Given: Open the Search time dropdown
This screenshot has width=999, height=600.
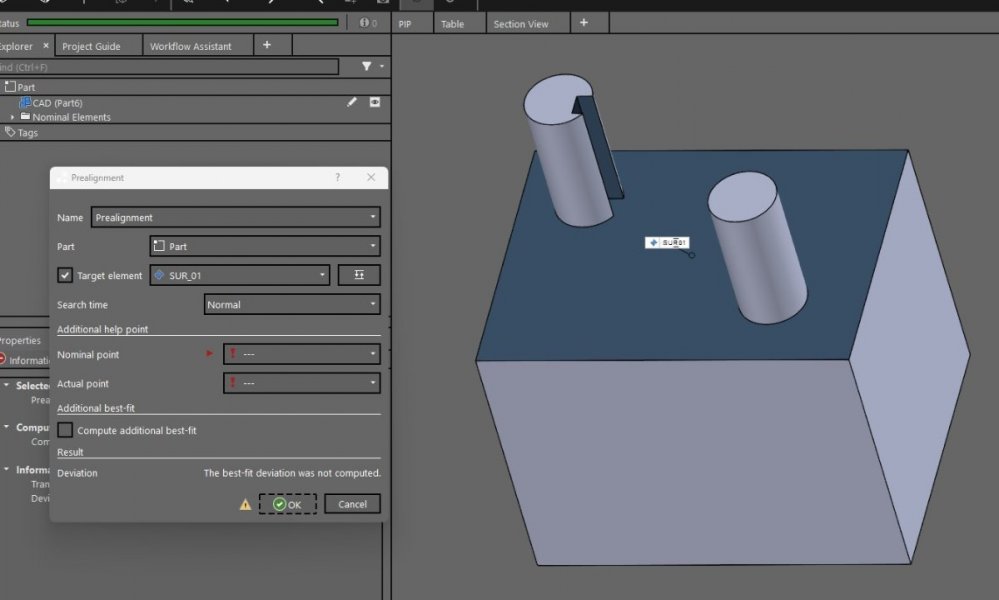Looking at the screenshot, I should click(292, 305).
